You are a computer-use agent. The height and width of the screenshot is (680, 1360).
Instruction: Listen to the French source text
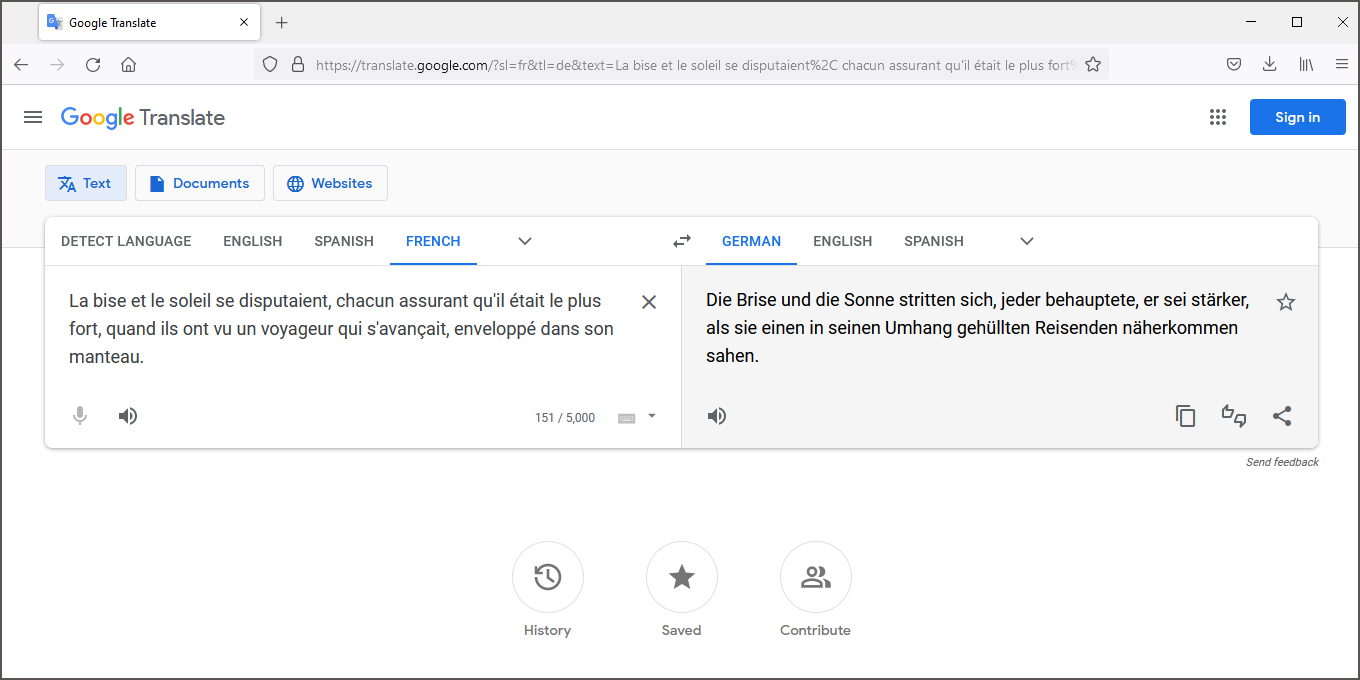(128, 416)
